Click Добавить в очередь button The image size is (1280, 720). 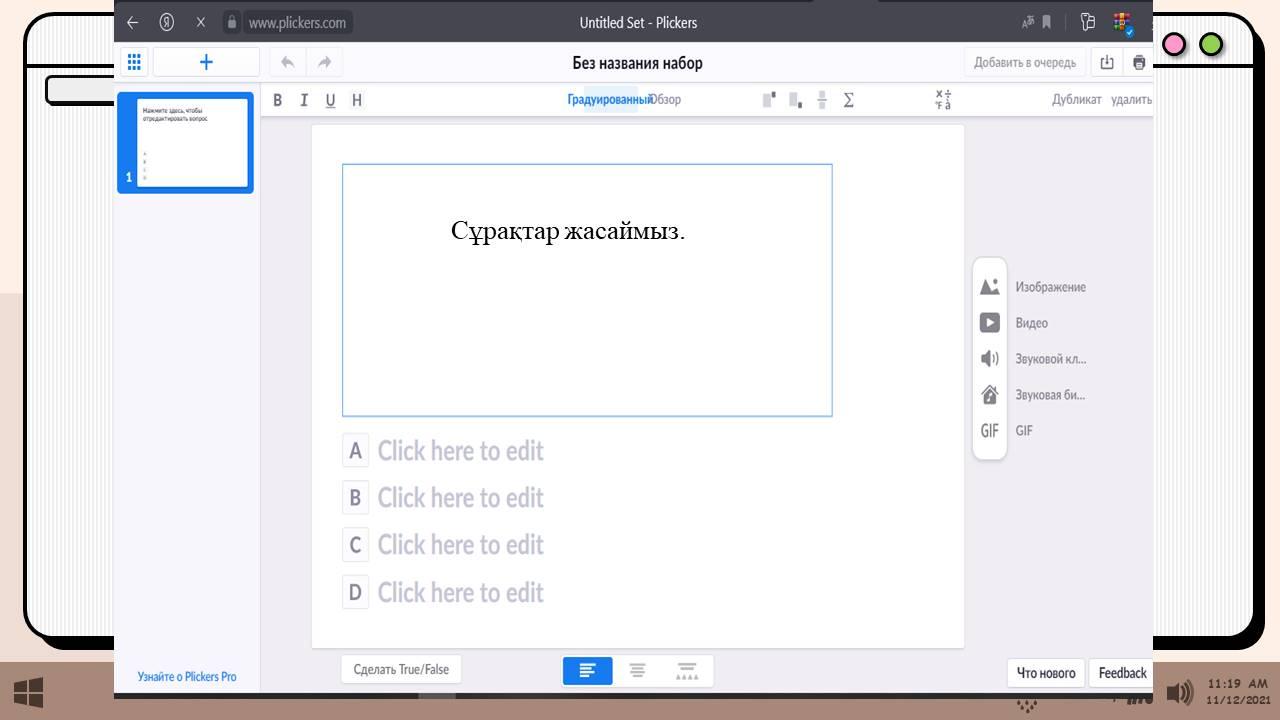pyautogui.click(x=1025, y=62)
